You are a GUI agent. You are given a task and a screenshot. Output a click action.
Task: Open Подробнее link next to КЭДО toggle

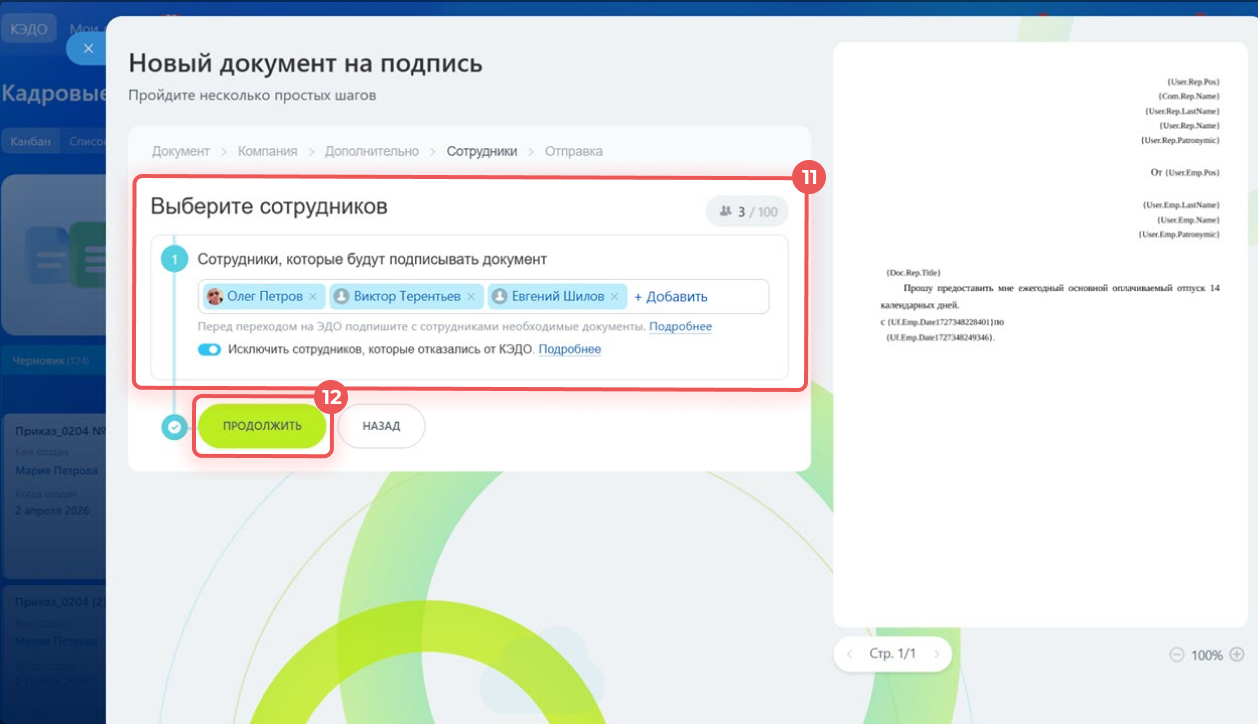click(x=569, y=350)
